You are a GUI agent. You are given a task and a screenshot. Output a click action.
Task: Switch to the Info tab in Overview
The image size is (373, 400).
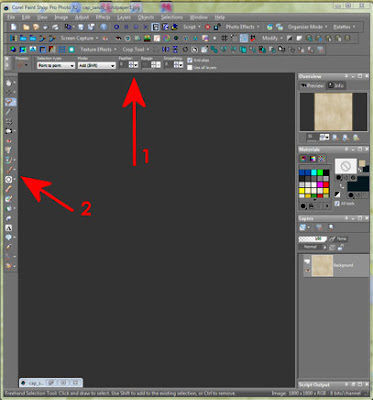(336, 86)
